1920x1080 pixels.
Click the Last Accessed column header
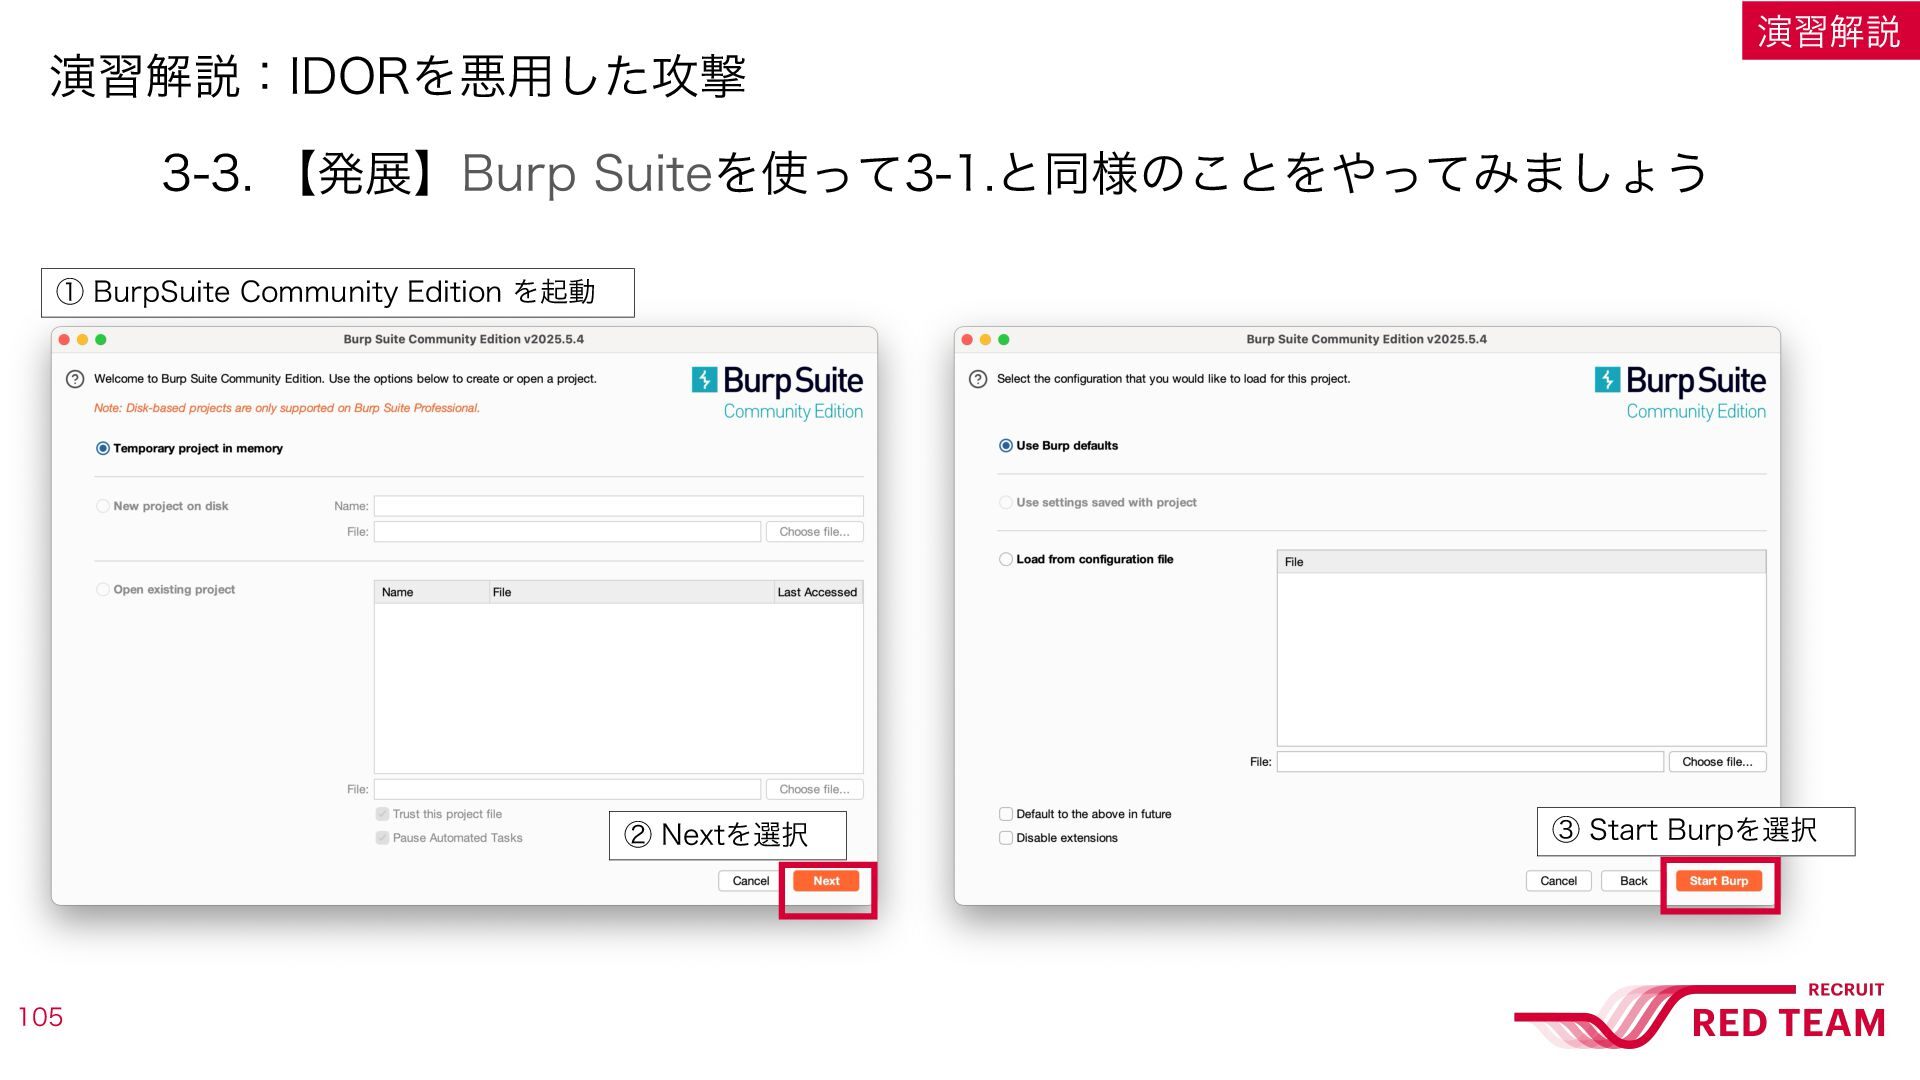(x=817, y=592)
